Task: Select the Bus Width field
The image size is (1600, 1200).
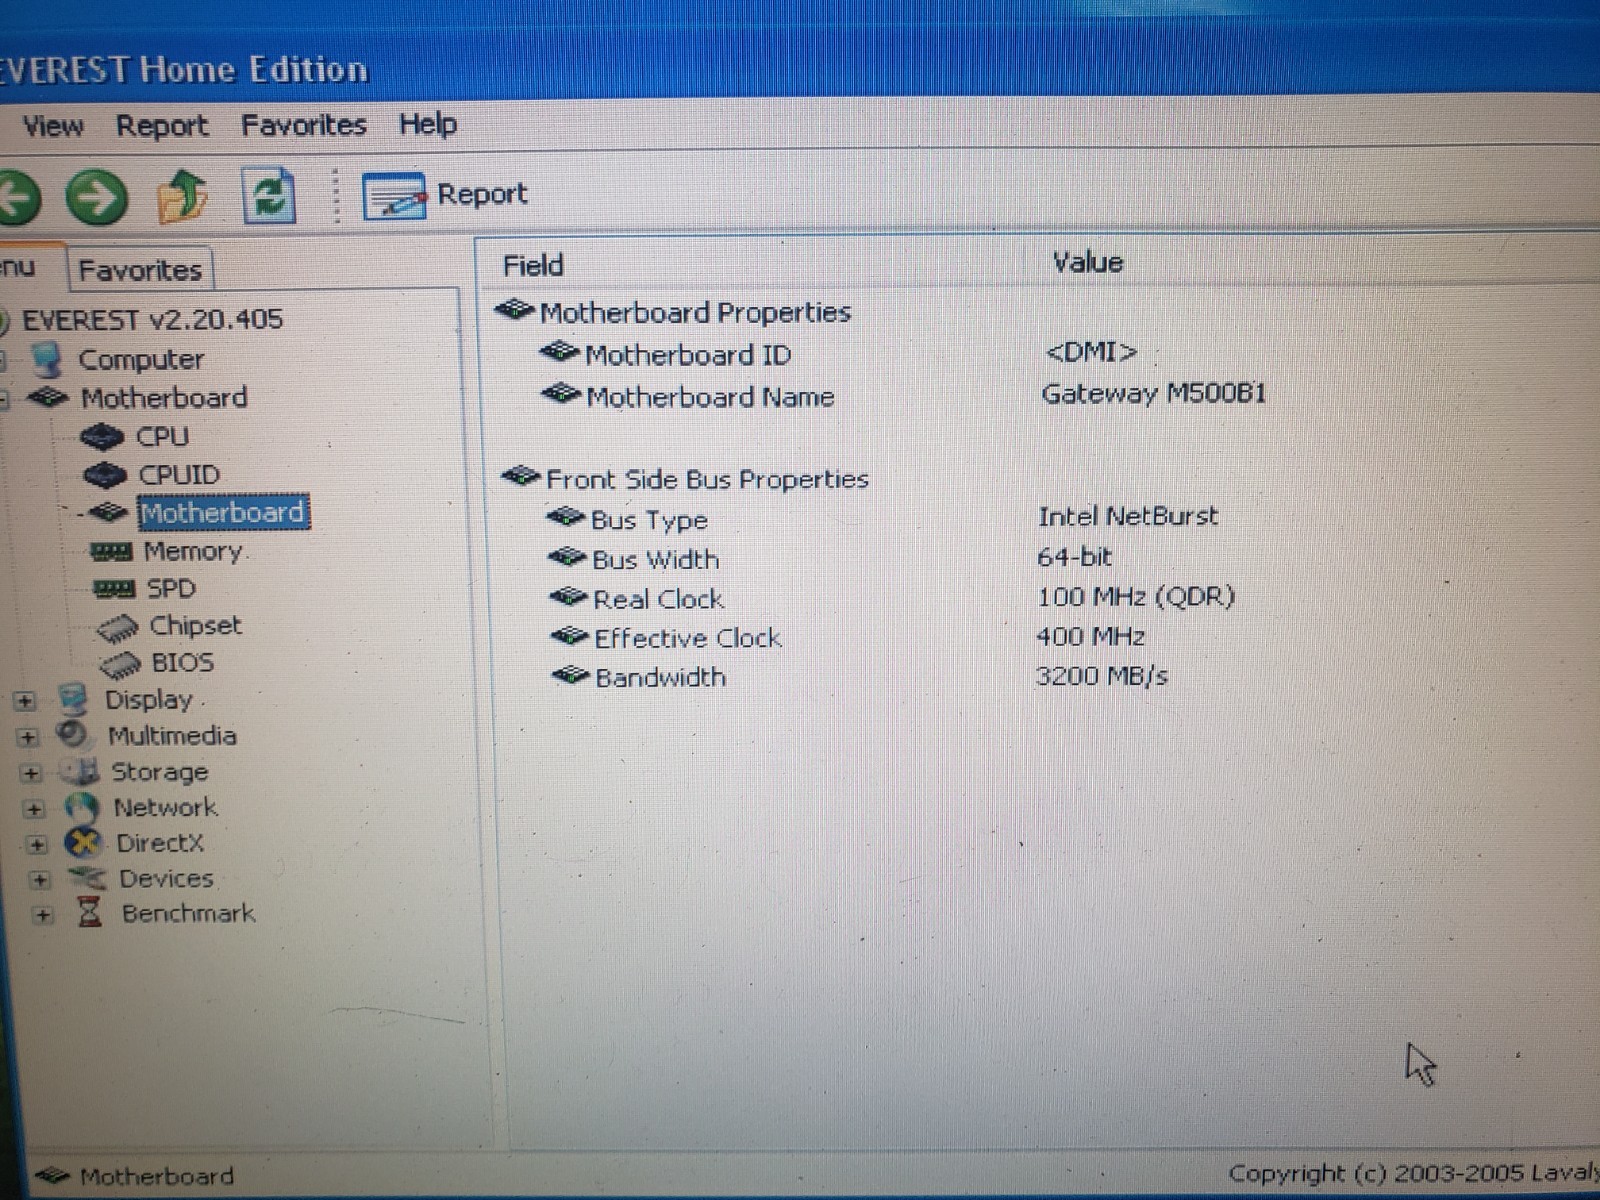Action: (x=655, y=560)
